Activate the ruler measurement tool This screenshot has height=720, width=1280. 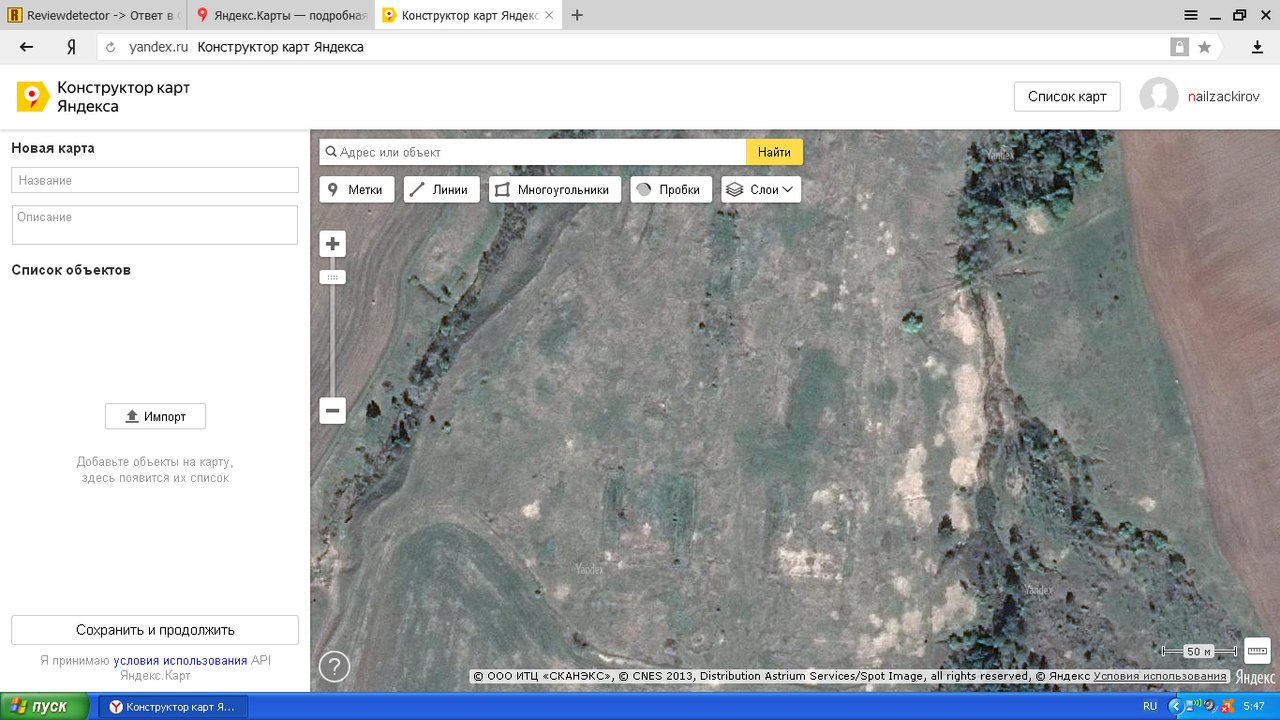tap(1257, 651)
